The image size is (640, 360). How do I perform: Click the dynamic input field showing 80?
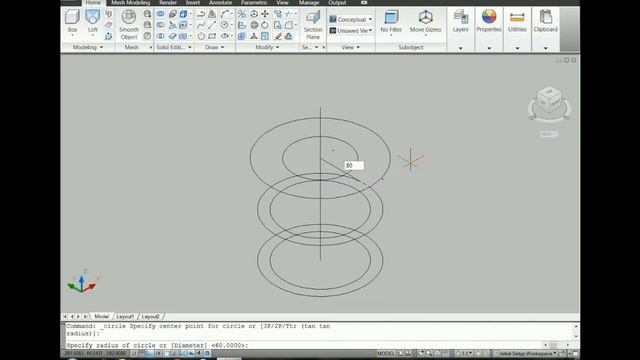coord(354,165)
